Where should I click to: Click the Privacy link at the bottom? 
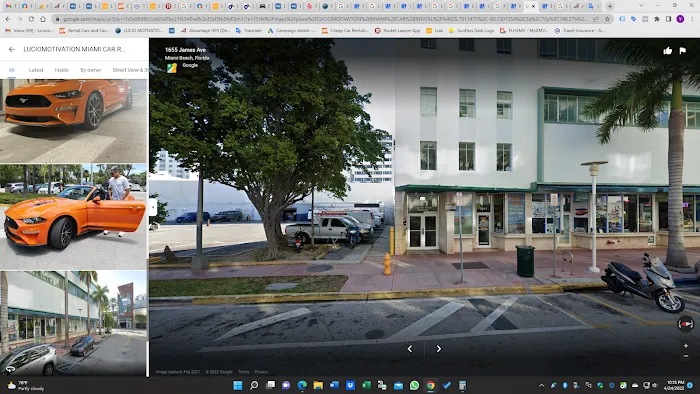click(x=261, y=372)
